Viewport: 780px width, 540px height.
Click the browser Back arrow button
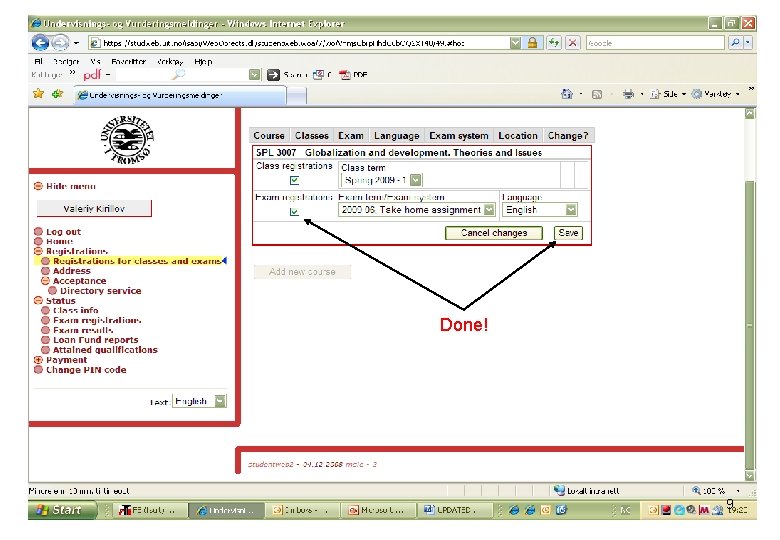click(40, 43)
